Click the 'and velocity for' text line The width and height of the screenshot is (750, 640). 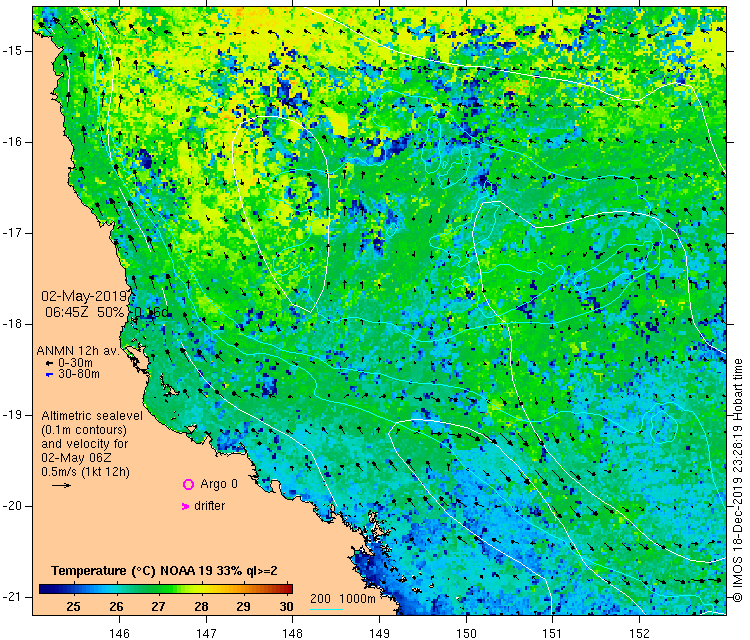(x=85, y=443)
